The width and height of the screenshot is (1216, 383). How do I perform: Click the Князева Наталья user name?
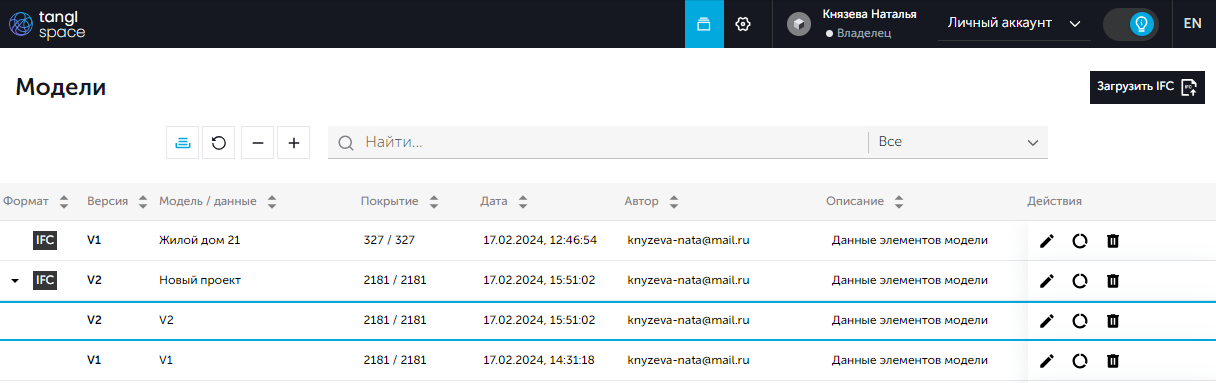(x=870, y=15)
